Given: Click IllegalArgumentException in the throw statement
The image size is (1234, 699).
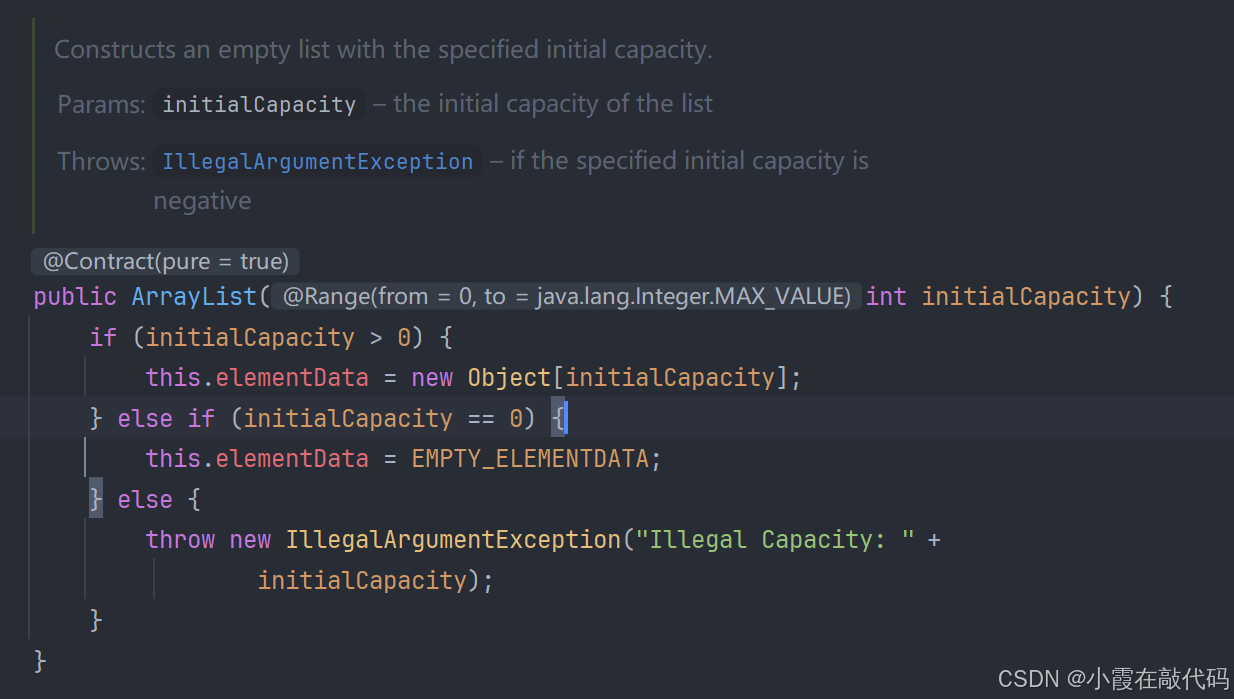Looking at the screenshot, I should (453, 540).
